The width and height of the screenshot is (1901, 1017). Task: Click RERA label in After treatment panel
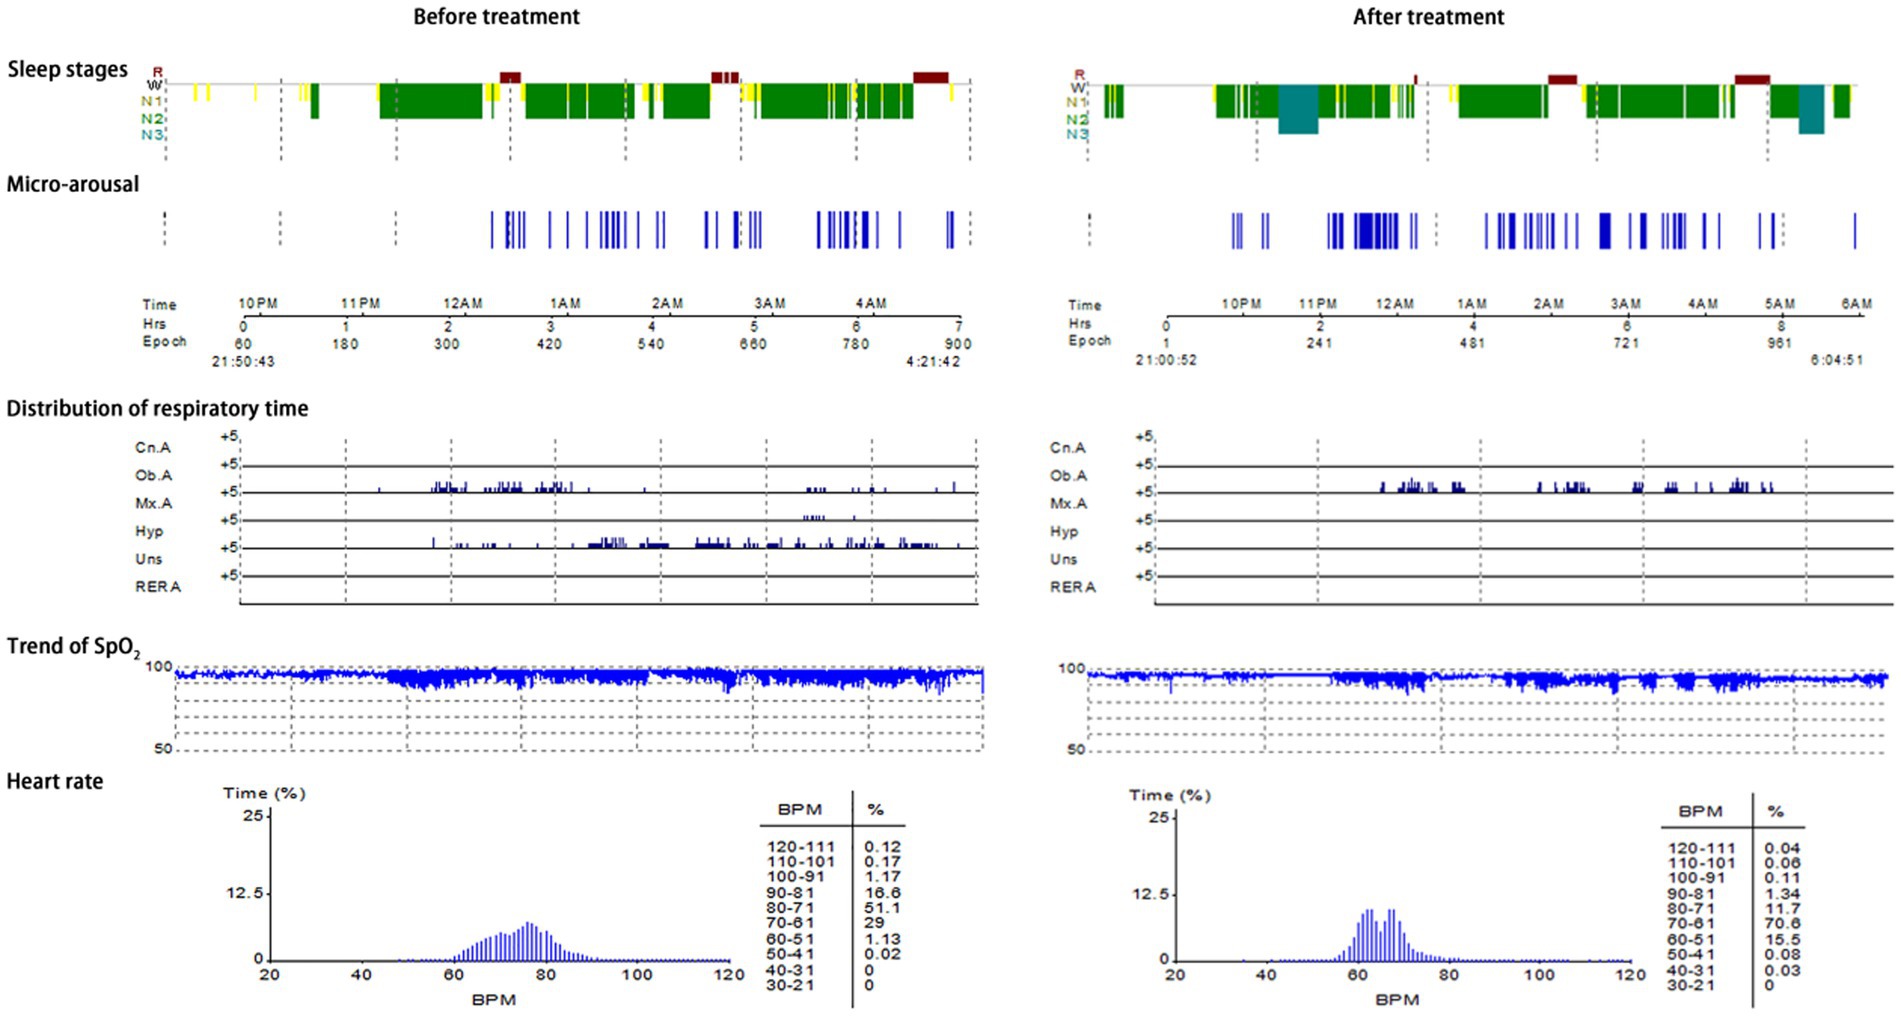coord(1073,587)
